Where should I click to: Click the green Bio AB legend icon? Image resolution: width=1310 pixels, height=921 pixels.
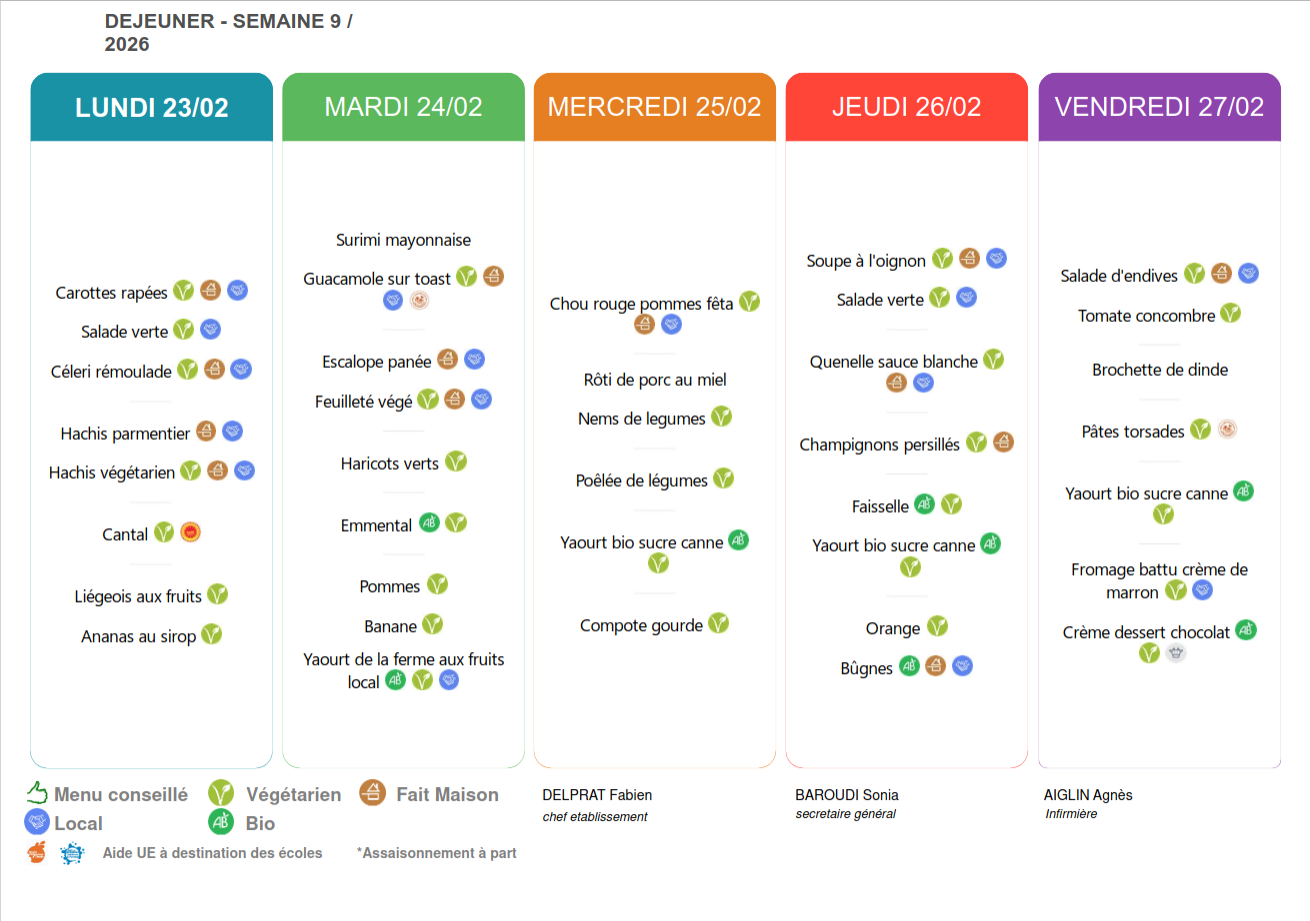[221, 823]
